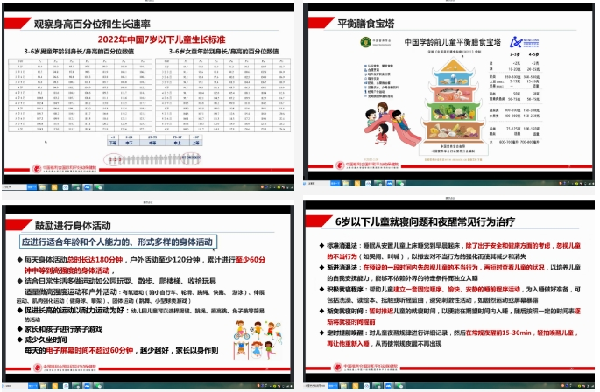Select the 观察身高百分位和生长速率 slide image
600x392 pixels.
148,96
